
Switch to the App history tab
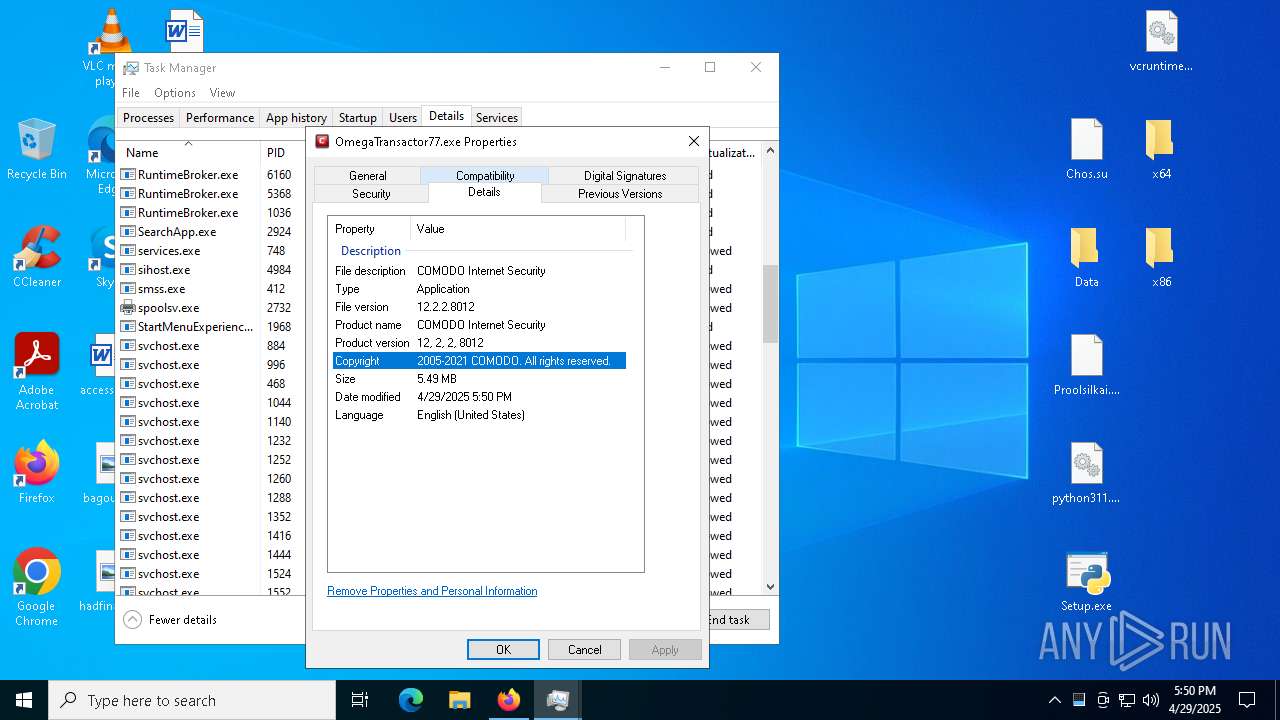(x=296, y=118)
